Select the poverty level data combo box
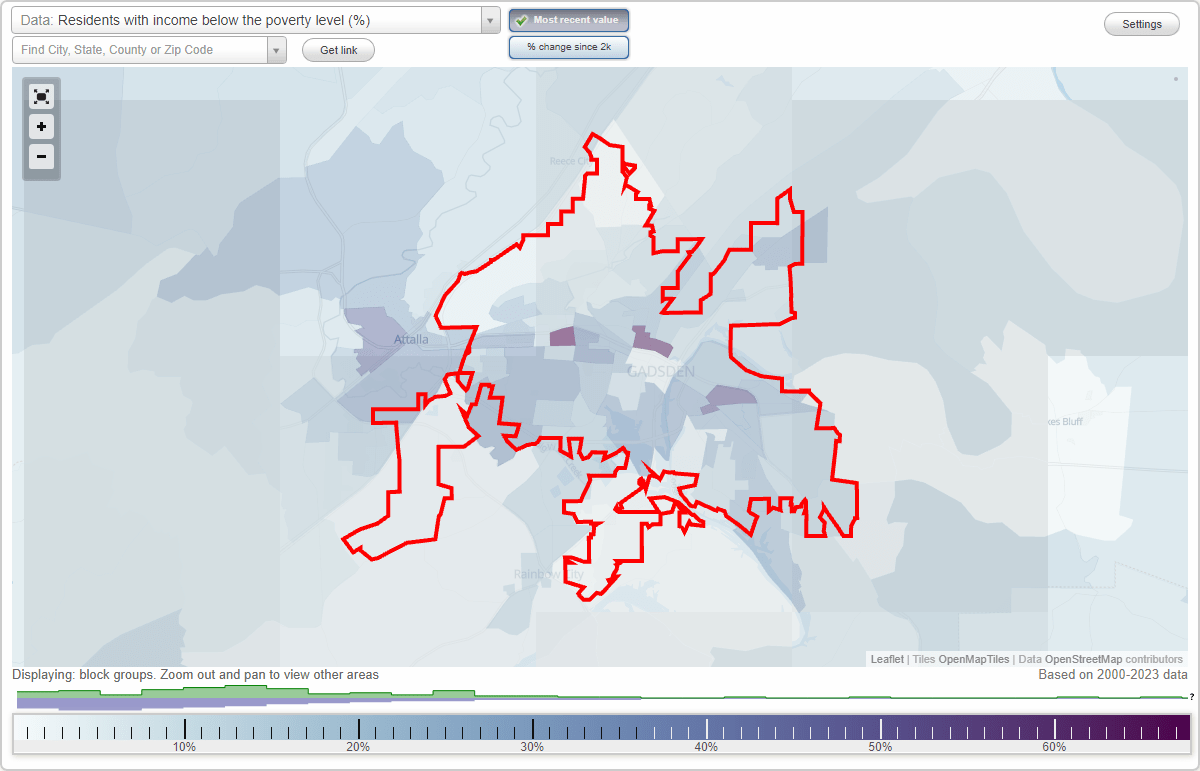 tap(256, 20)
